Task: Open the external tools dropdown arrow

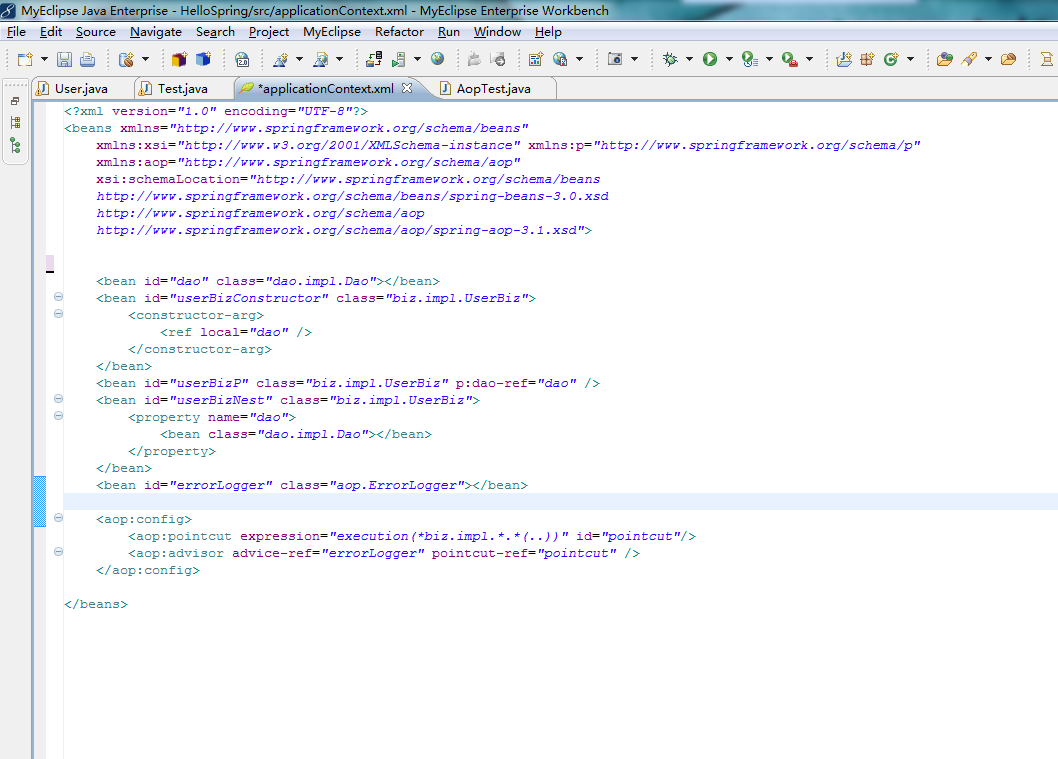Action: pos(809,59)
